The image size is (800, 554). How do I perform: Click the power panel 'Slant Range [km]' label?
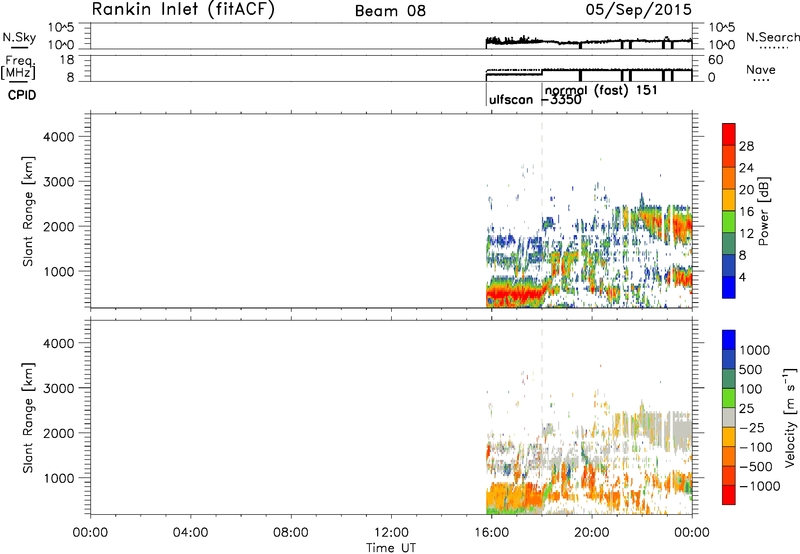click(x=28, y=211)
